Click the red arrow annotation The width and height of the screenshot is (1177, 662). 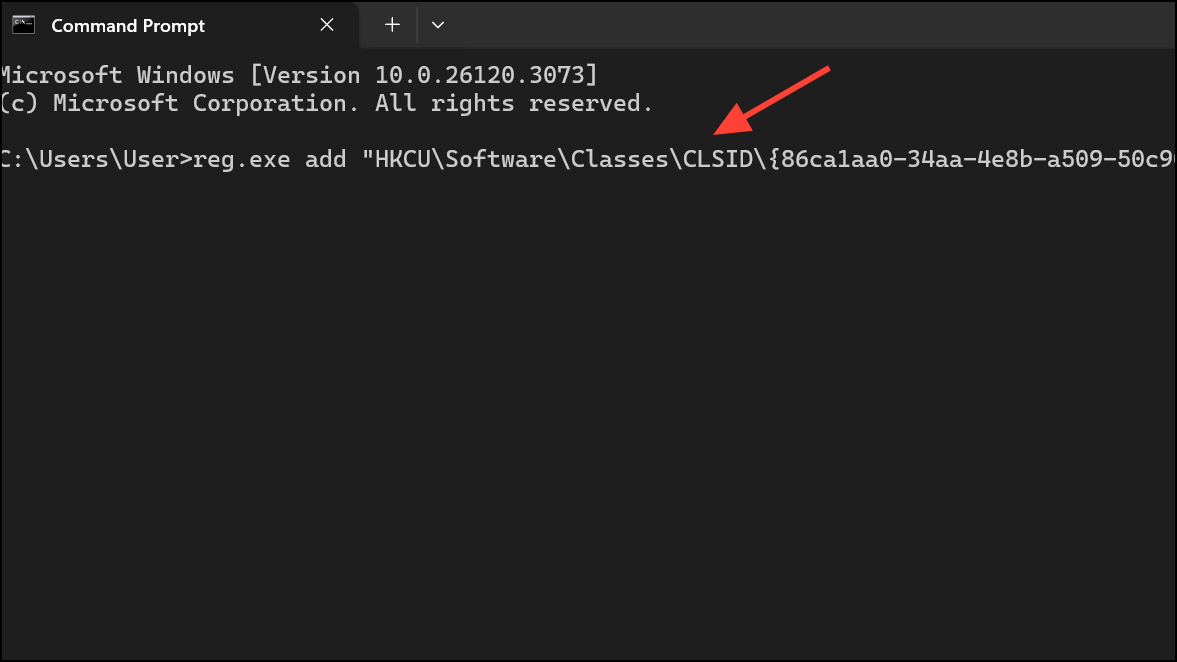point(772,101)
